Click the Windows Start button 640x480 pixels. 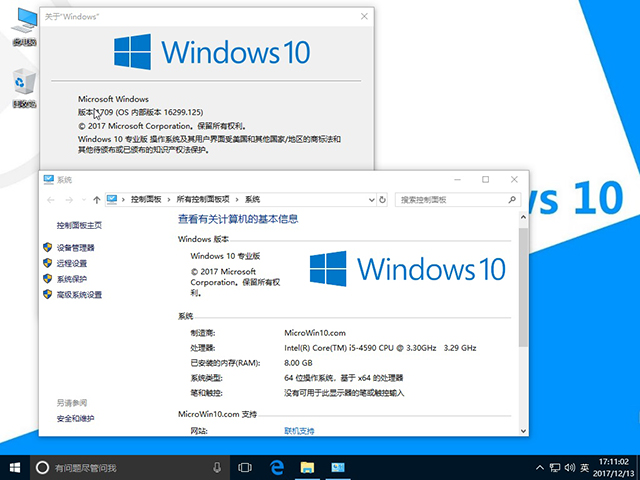(x=15, y=467)
